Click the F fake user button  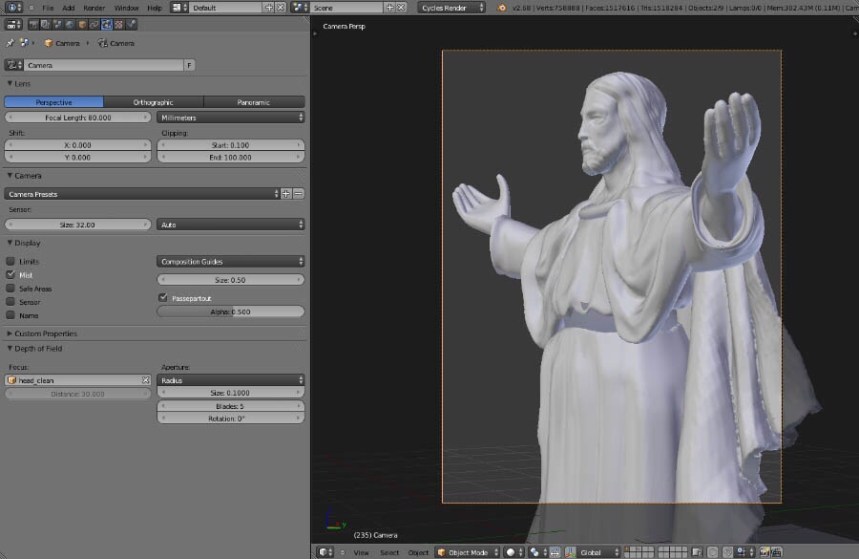point(189,65)
